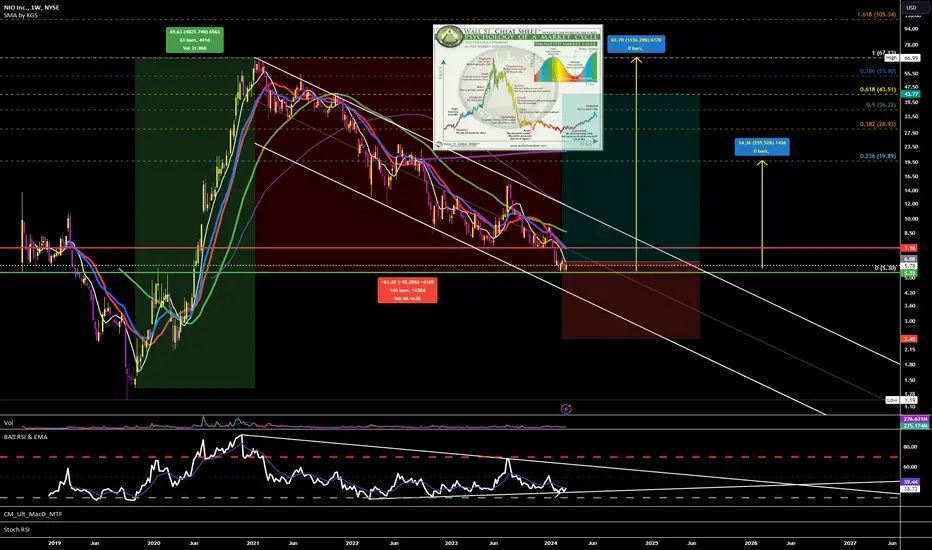The image size is (932, 550).
Task: Click the 38.73 RSI value tag
Action: pos(911,489)
